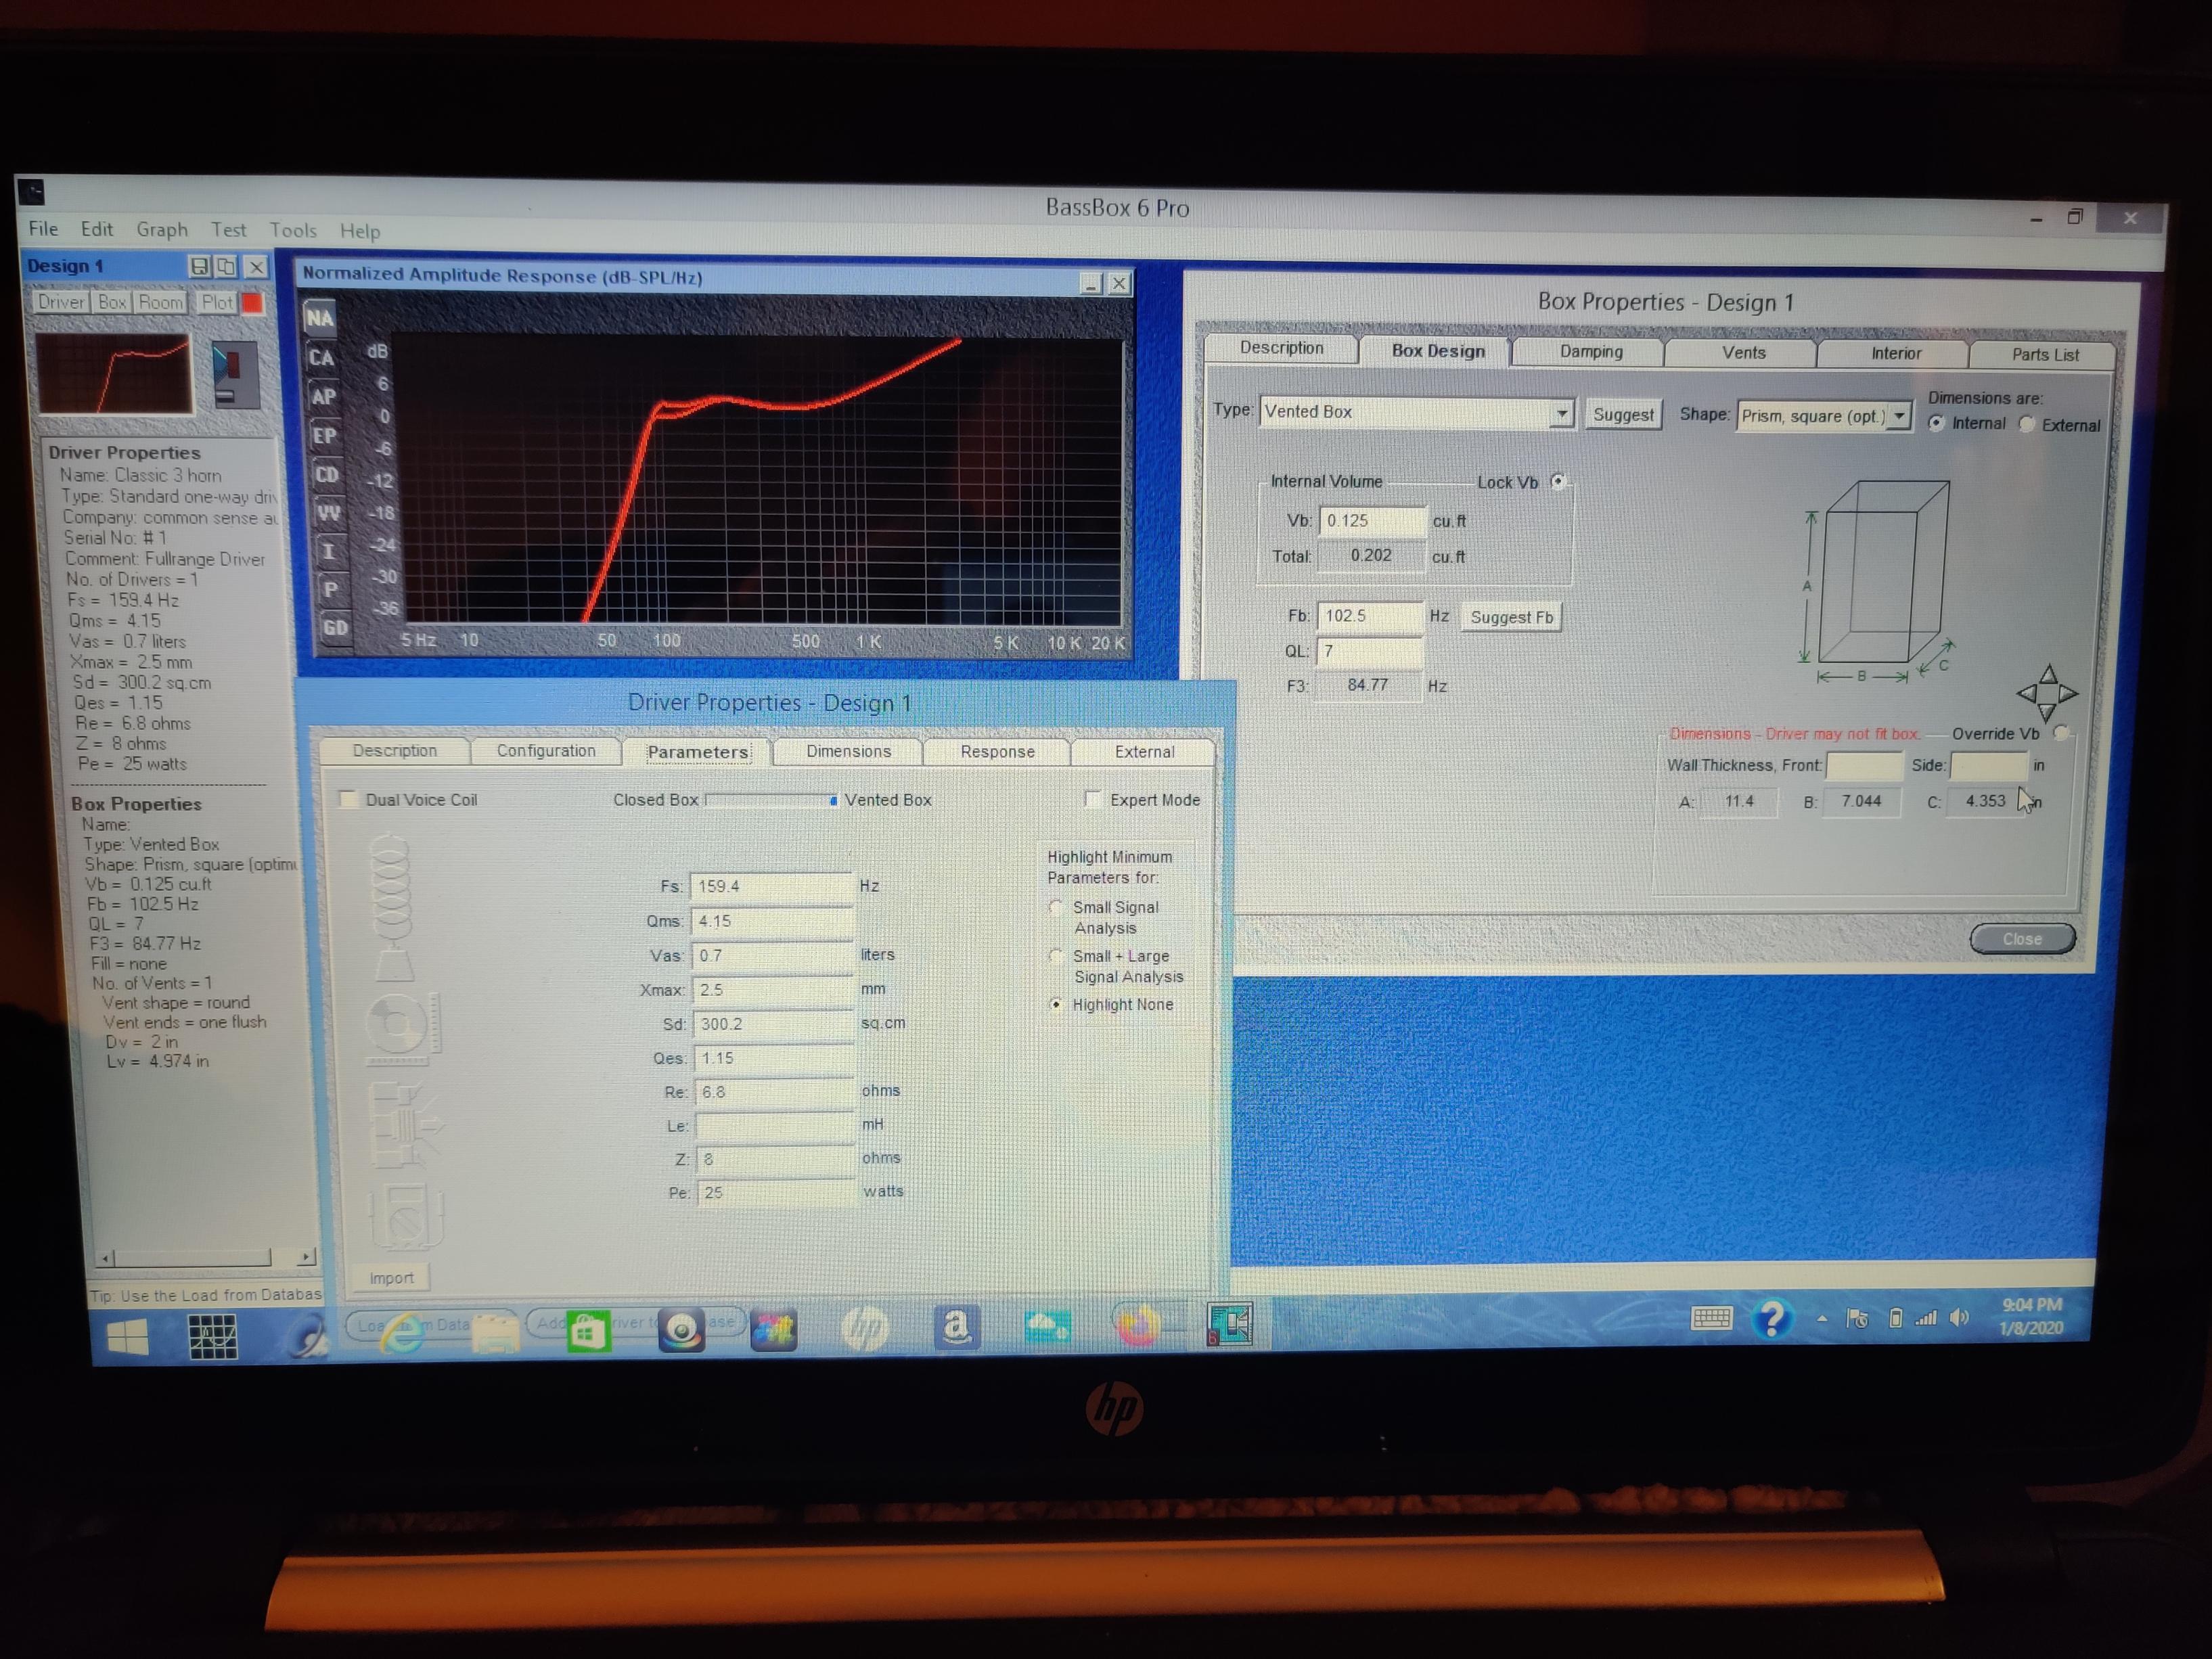The image size is (2212, 1659).
Task: Click the Fs input field
Action: [771, 886]
